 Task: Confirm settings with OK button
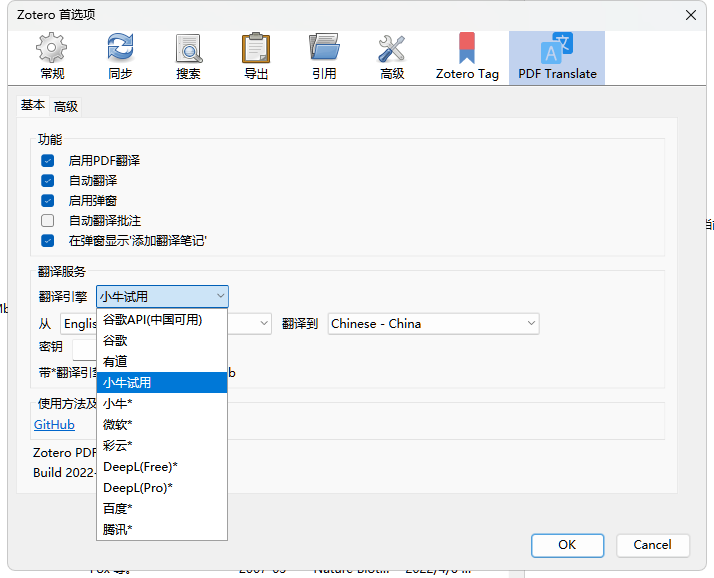[x=567, y=545]
